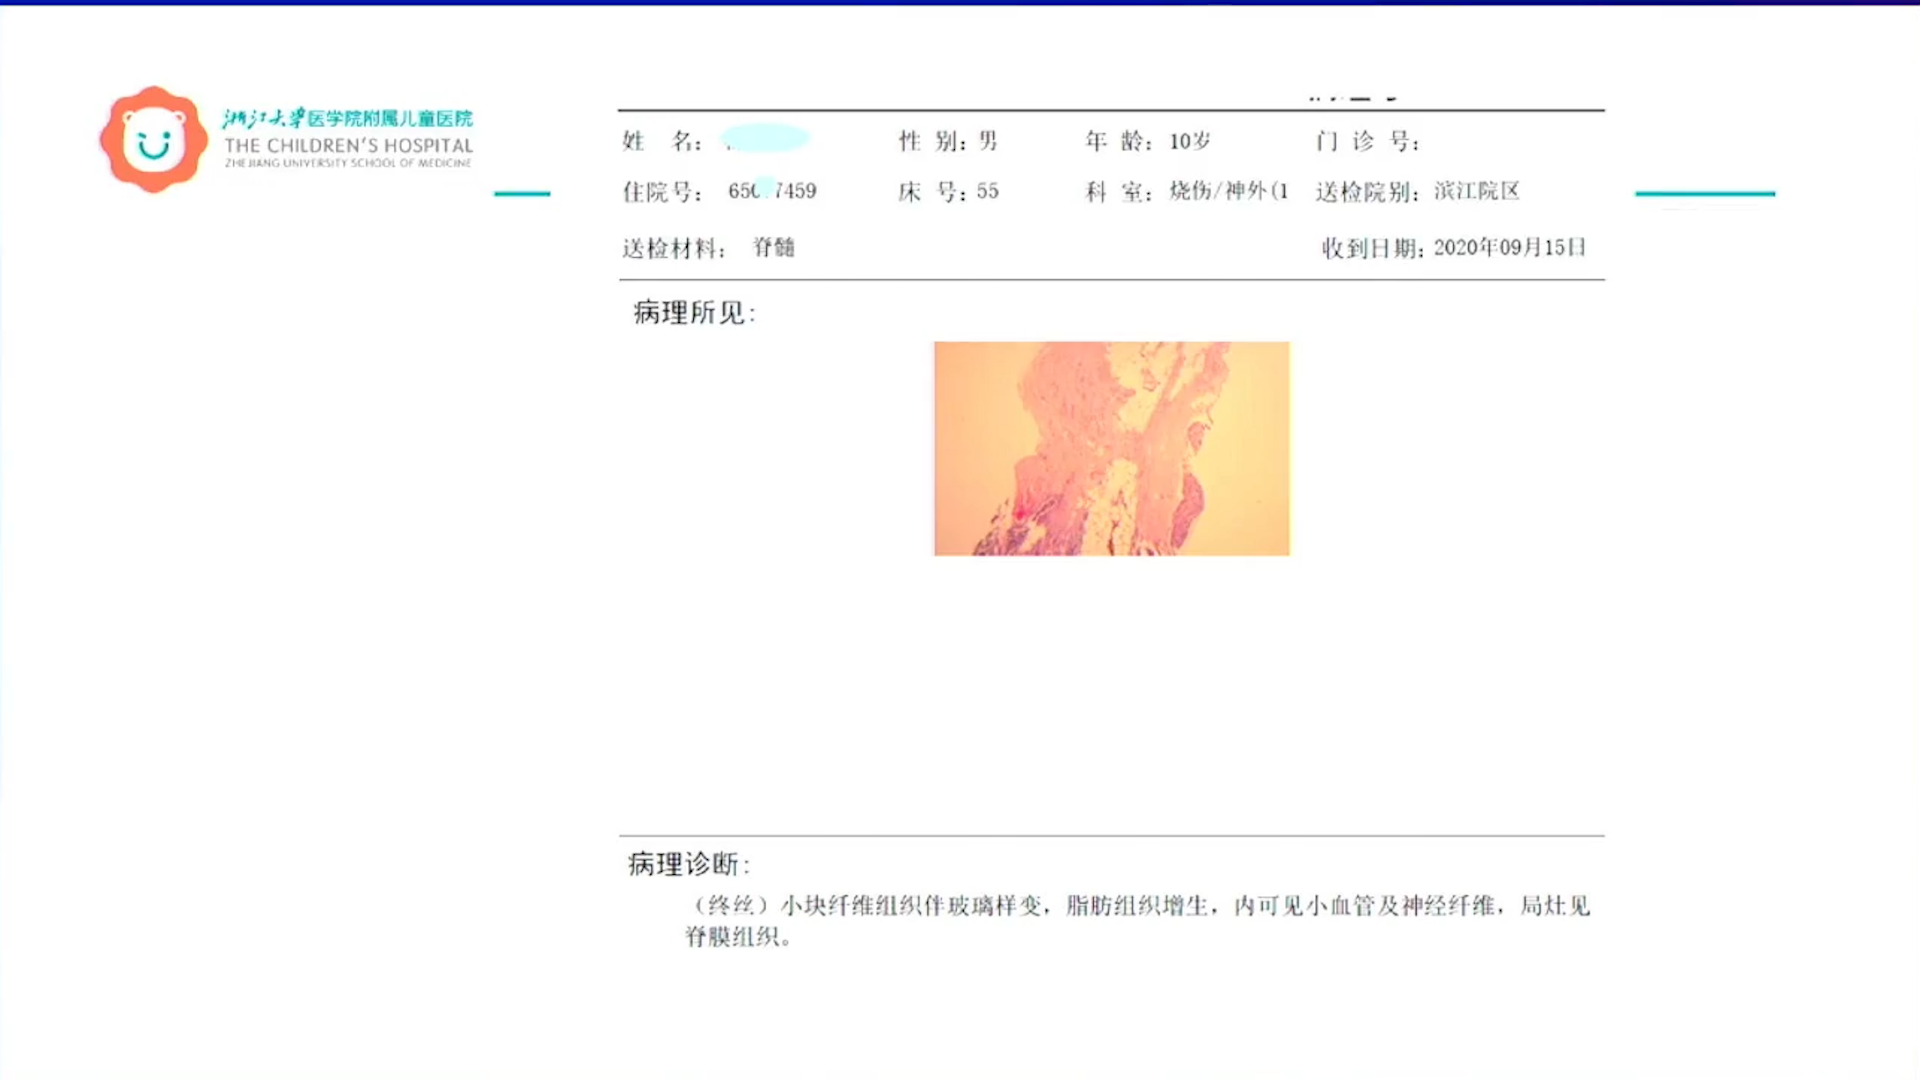
Task: Select the age value 10岁
Action: coord(1190,141)
